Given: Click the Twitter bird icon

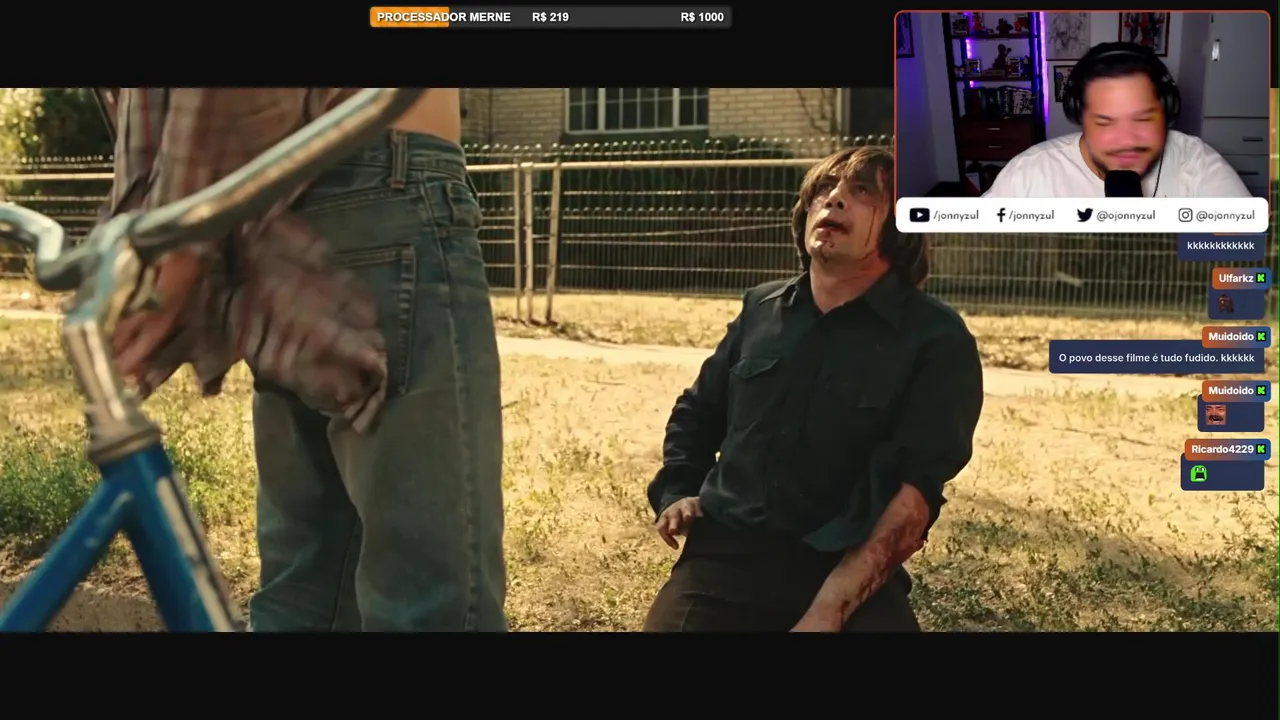Looking at the screenshot, I should click(1085, 215).
